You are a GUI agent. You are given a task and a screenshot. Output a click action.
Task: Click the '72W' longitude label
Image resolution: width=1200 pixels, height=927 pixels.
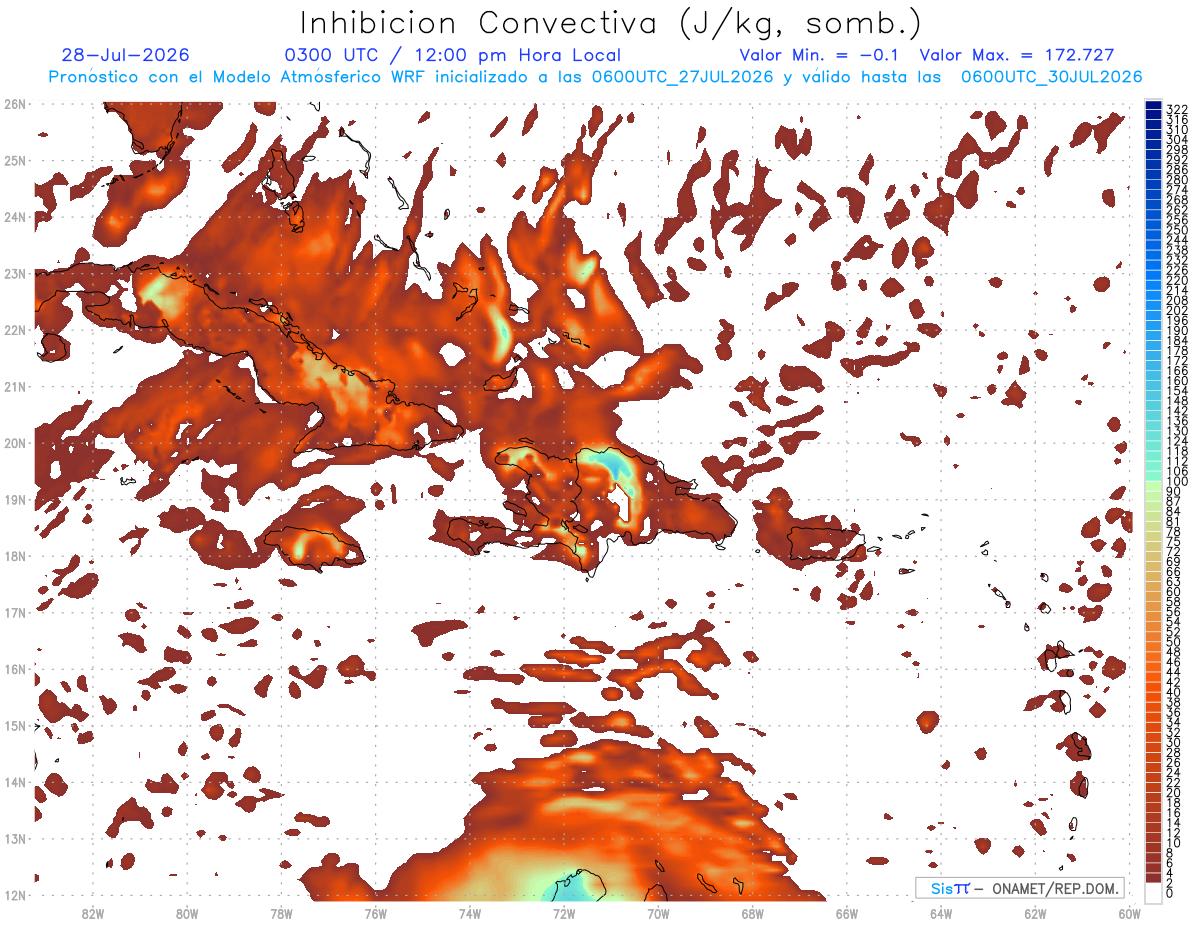click(563, 913)
